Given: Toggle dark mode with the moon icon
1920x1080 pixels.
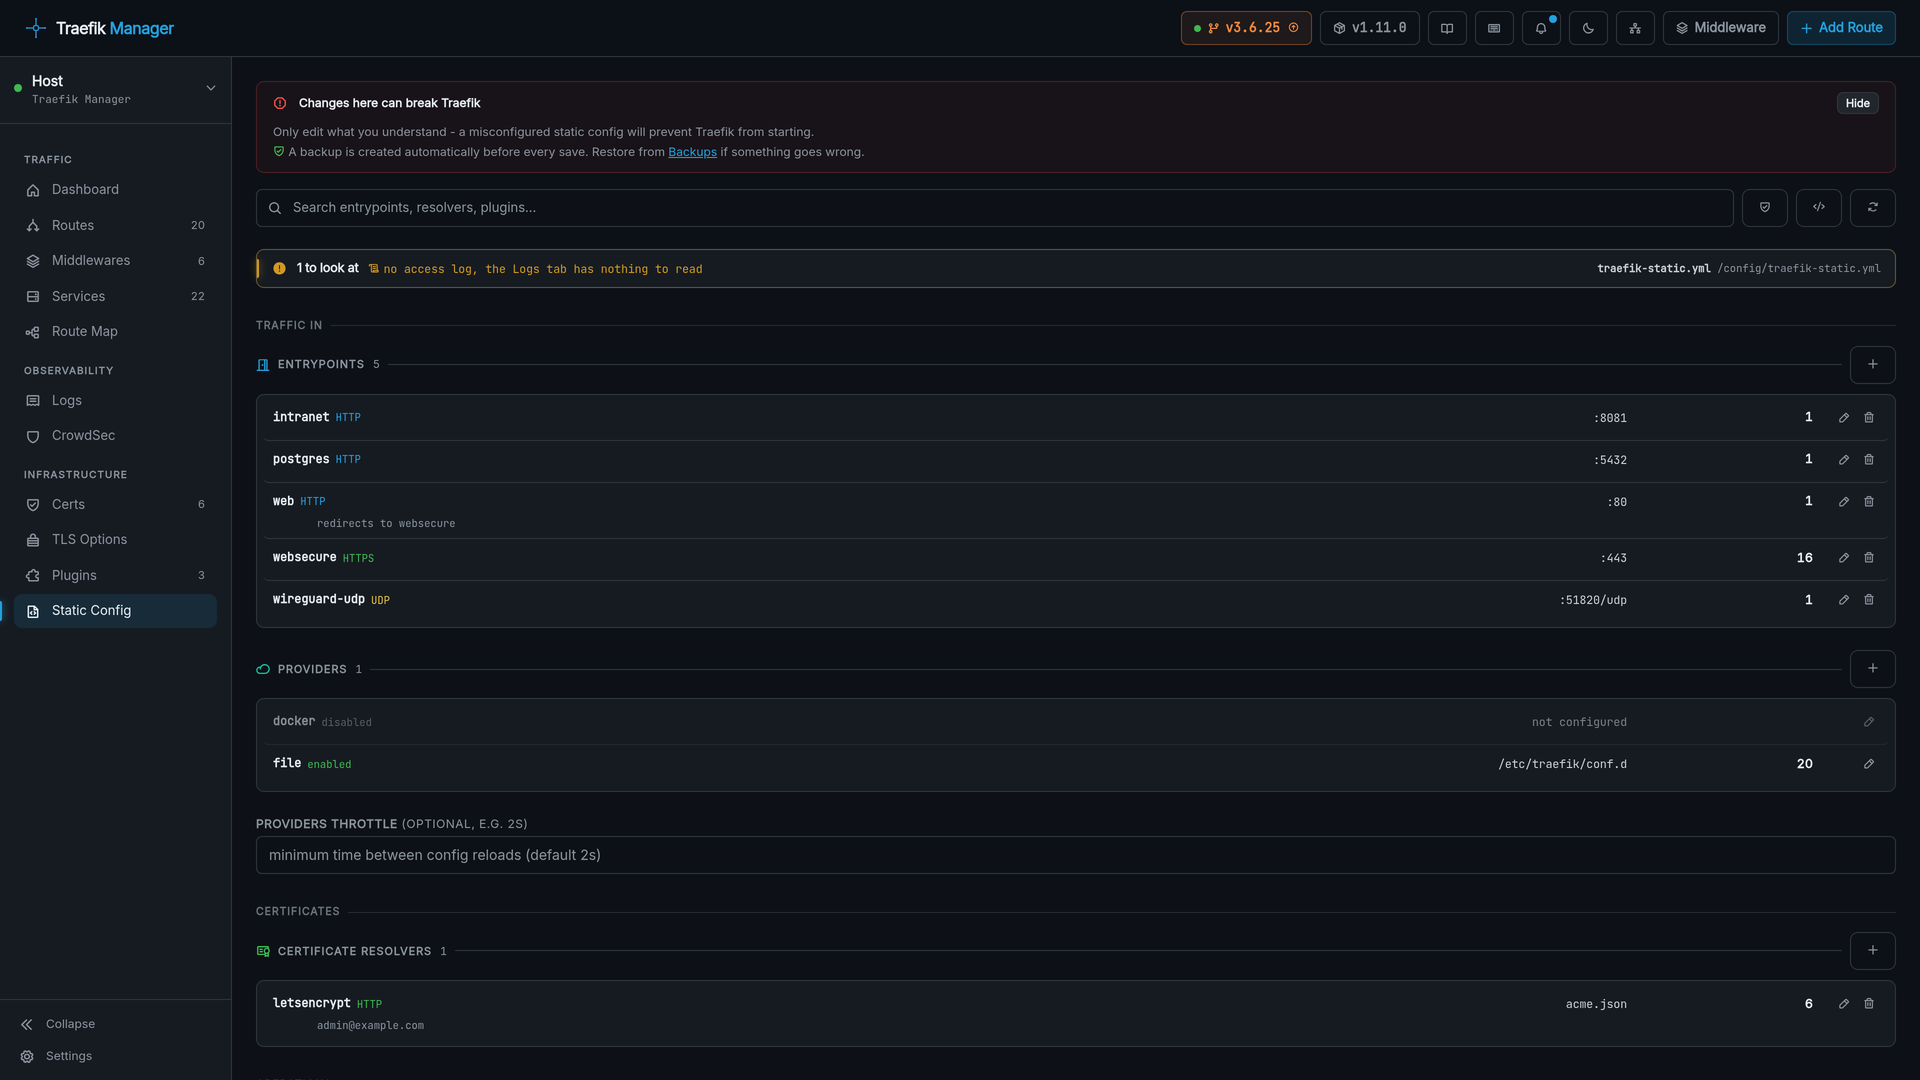Looking at the screenshot, I should [x=1588, y=28].
